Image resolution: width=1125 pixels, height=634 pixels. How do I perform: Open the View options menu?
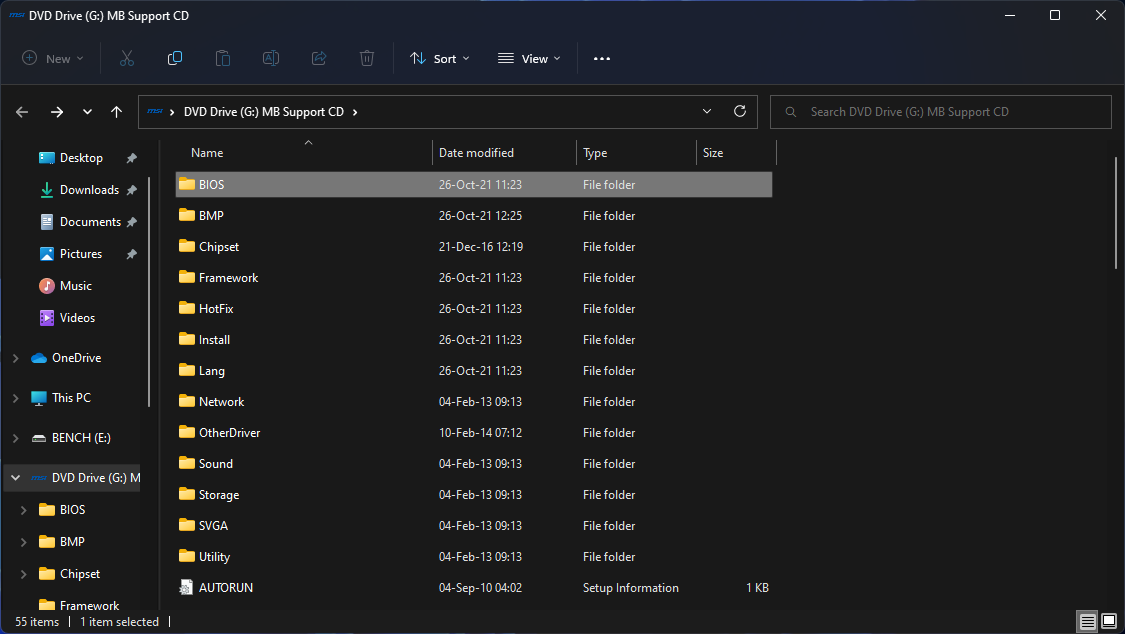(x=529, y=58)
